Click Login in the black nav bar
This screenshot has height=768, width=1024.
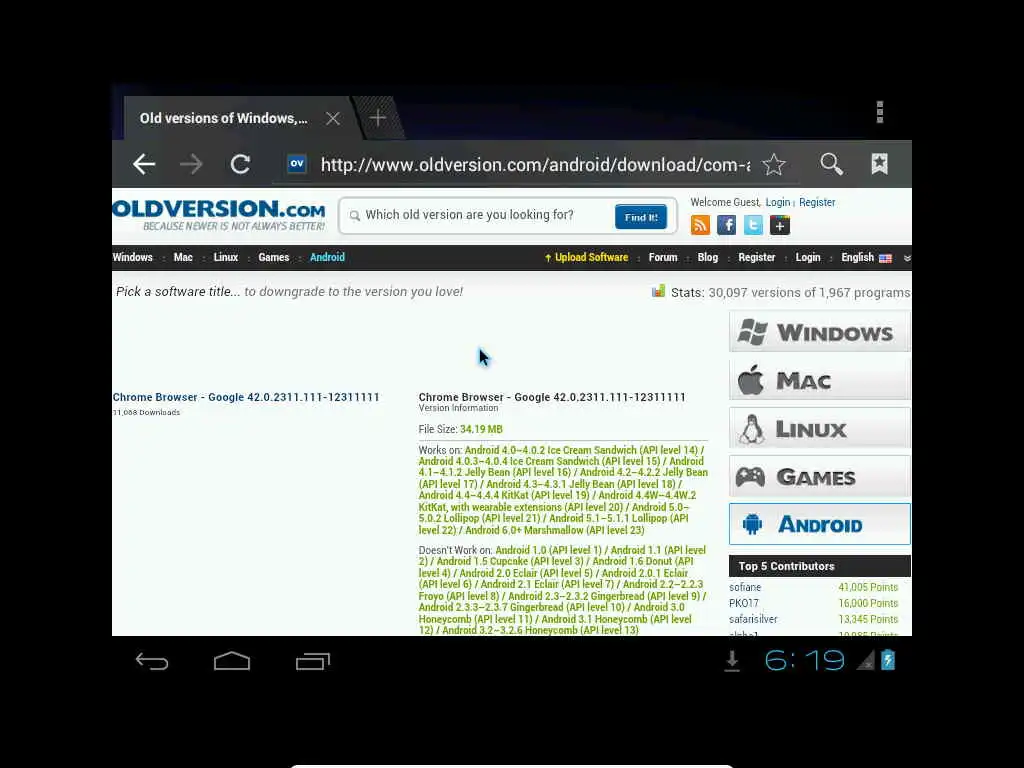coord(808,257)
